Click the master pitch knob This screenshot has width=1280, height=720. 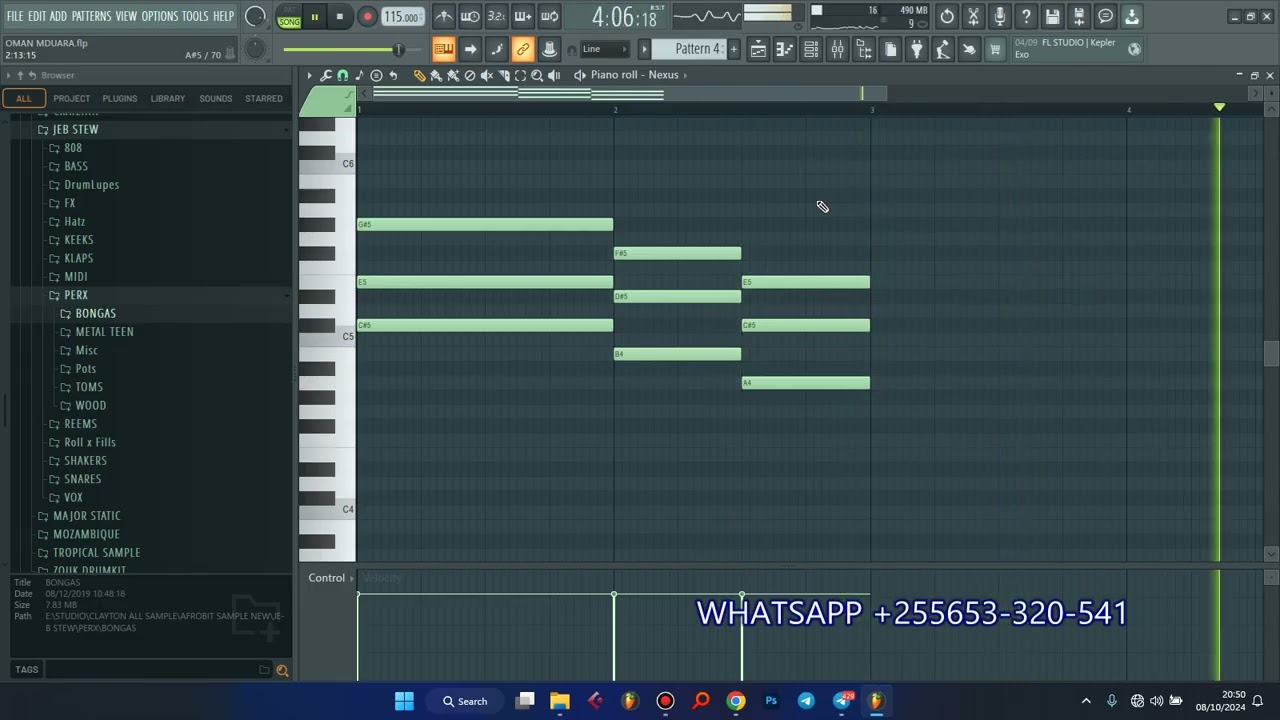[255, 49]
